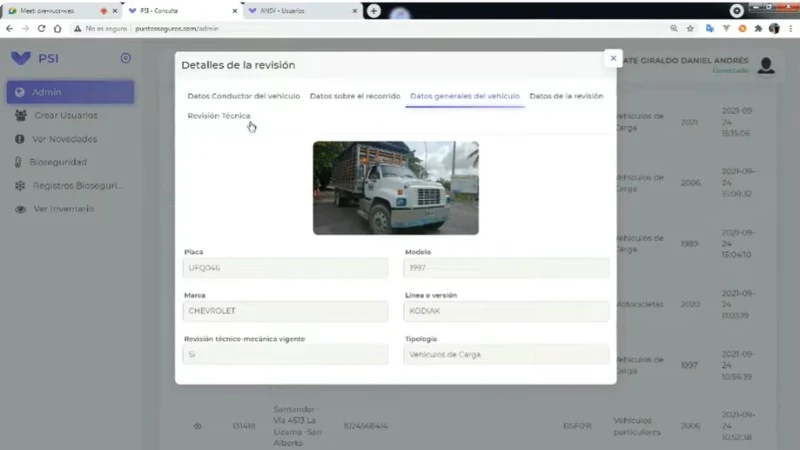
Task: Switch to Datos sobre el recorrido tab
Action: pos(355,96)
